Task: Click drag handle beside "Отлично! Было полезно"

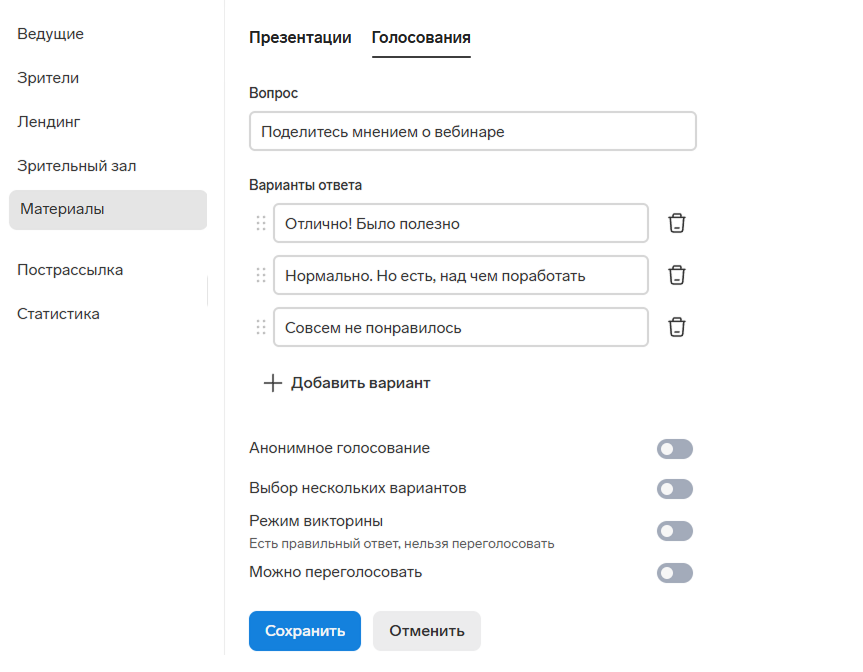Action: [261, 223]
